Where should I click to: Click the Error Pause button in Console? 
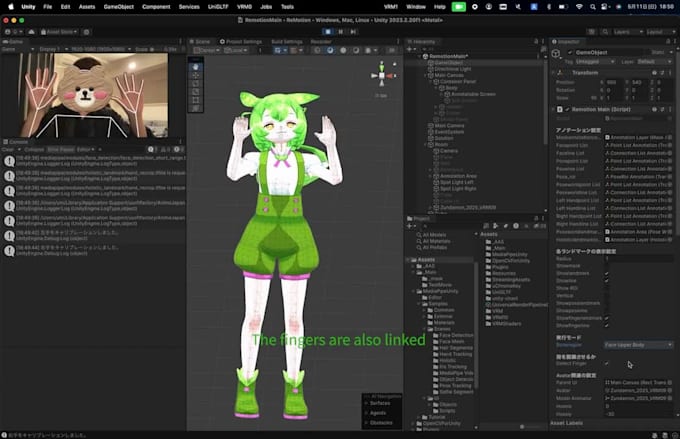pos(61,149)
